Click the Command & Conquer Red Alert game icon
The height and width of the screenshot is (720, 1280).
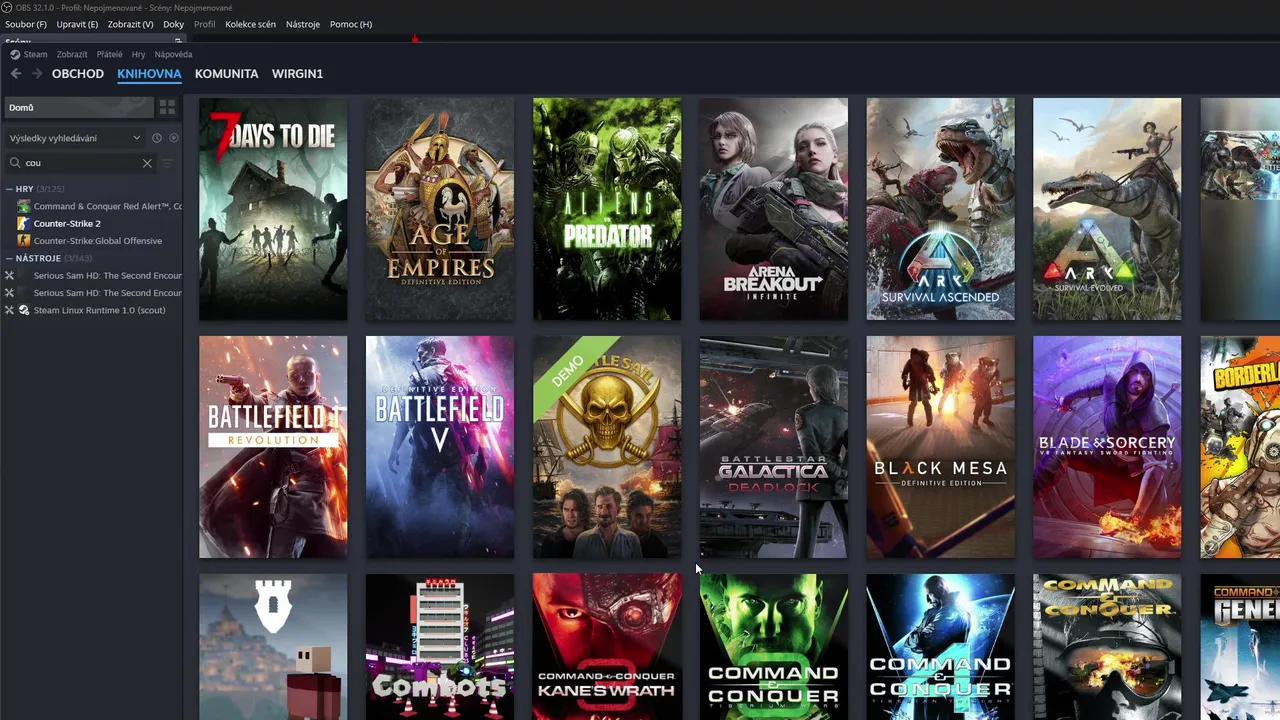pyautogui.click(x=24, y=206)
